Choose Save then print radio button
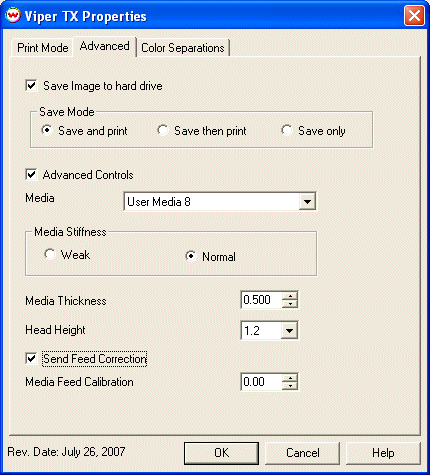Screen dimensions: 430x475 click(x=163, y=130)
